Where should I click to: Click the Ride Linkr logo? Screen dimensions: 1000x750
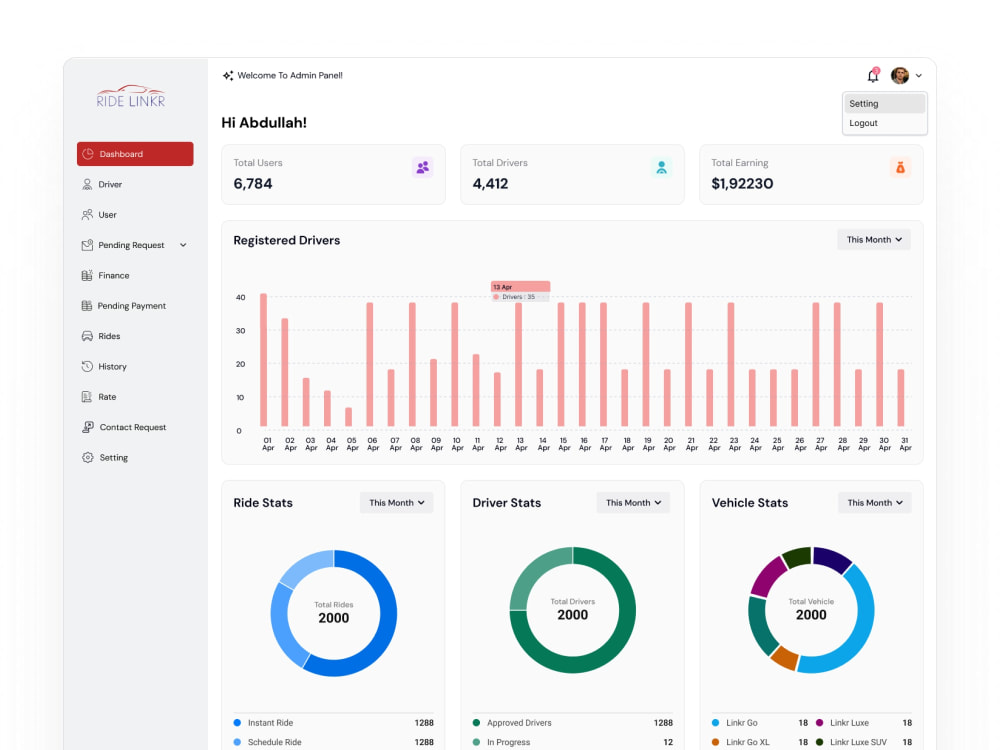pyautogui.click(x=131, y=96)
